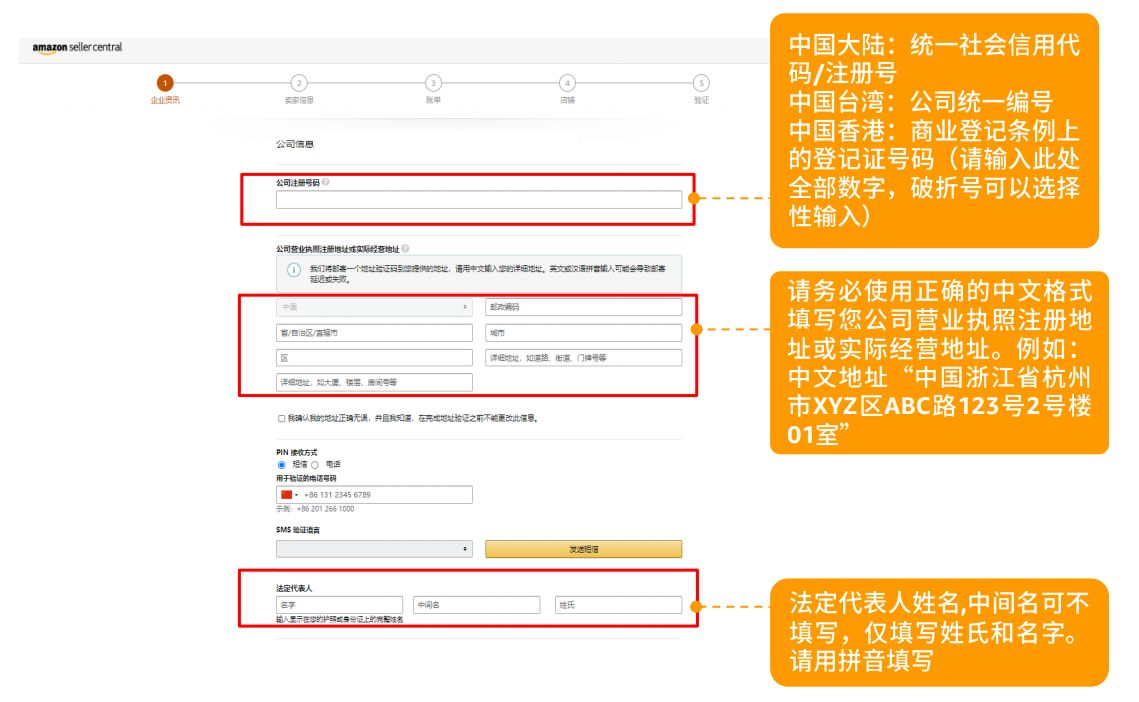Open the 中国 country dropdown
This screenshot has height=702, width=1139.
[374, 307]
